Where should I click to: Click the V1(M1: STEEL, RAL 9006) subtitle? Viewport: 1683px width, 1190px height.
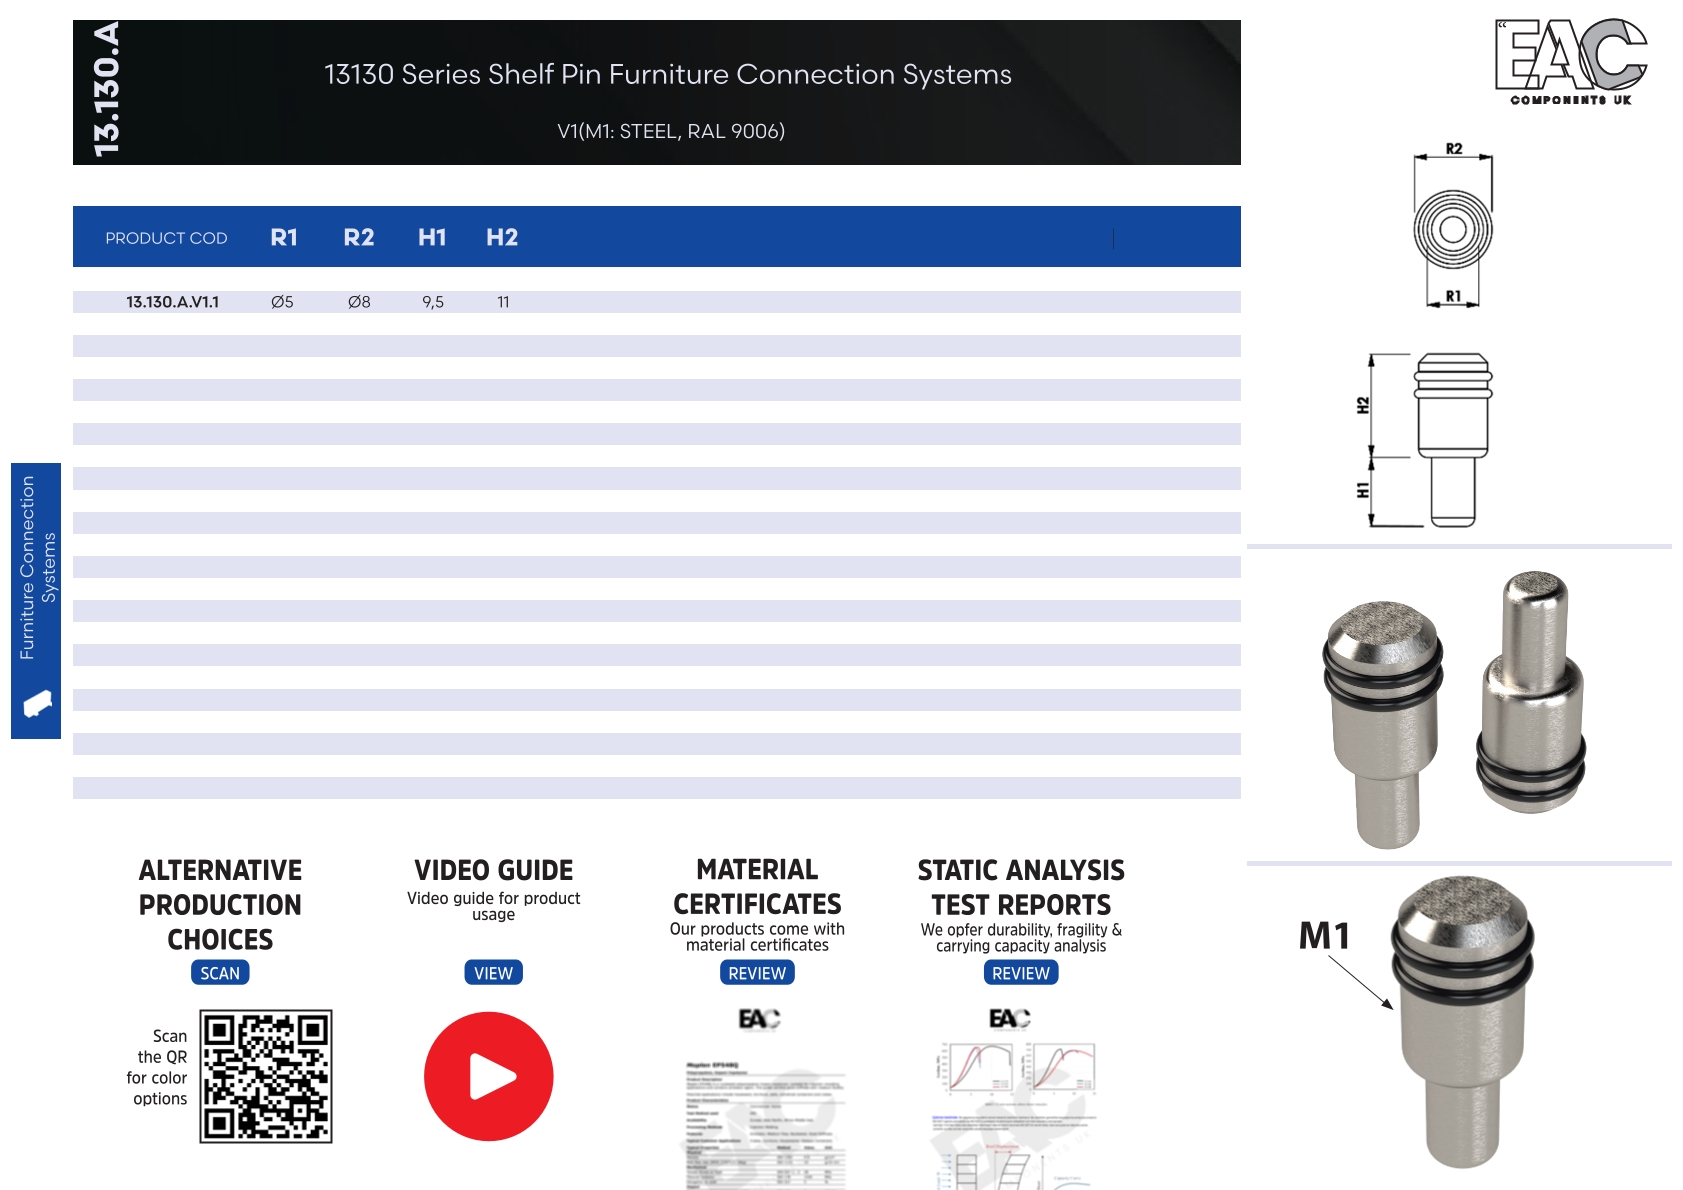point(671,131)
